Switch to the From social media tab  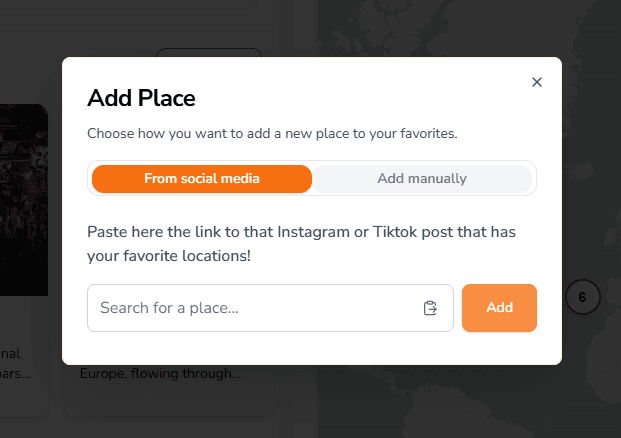pos(202,179)
